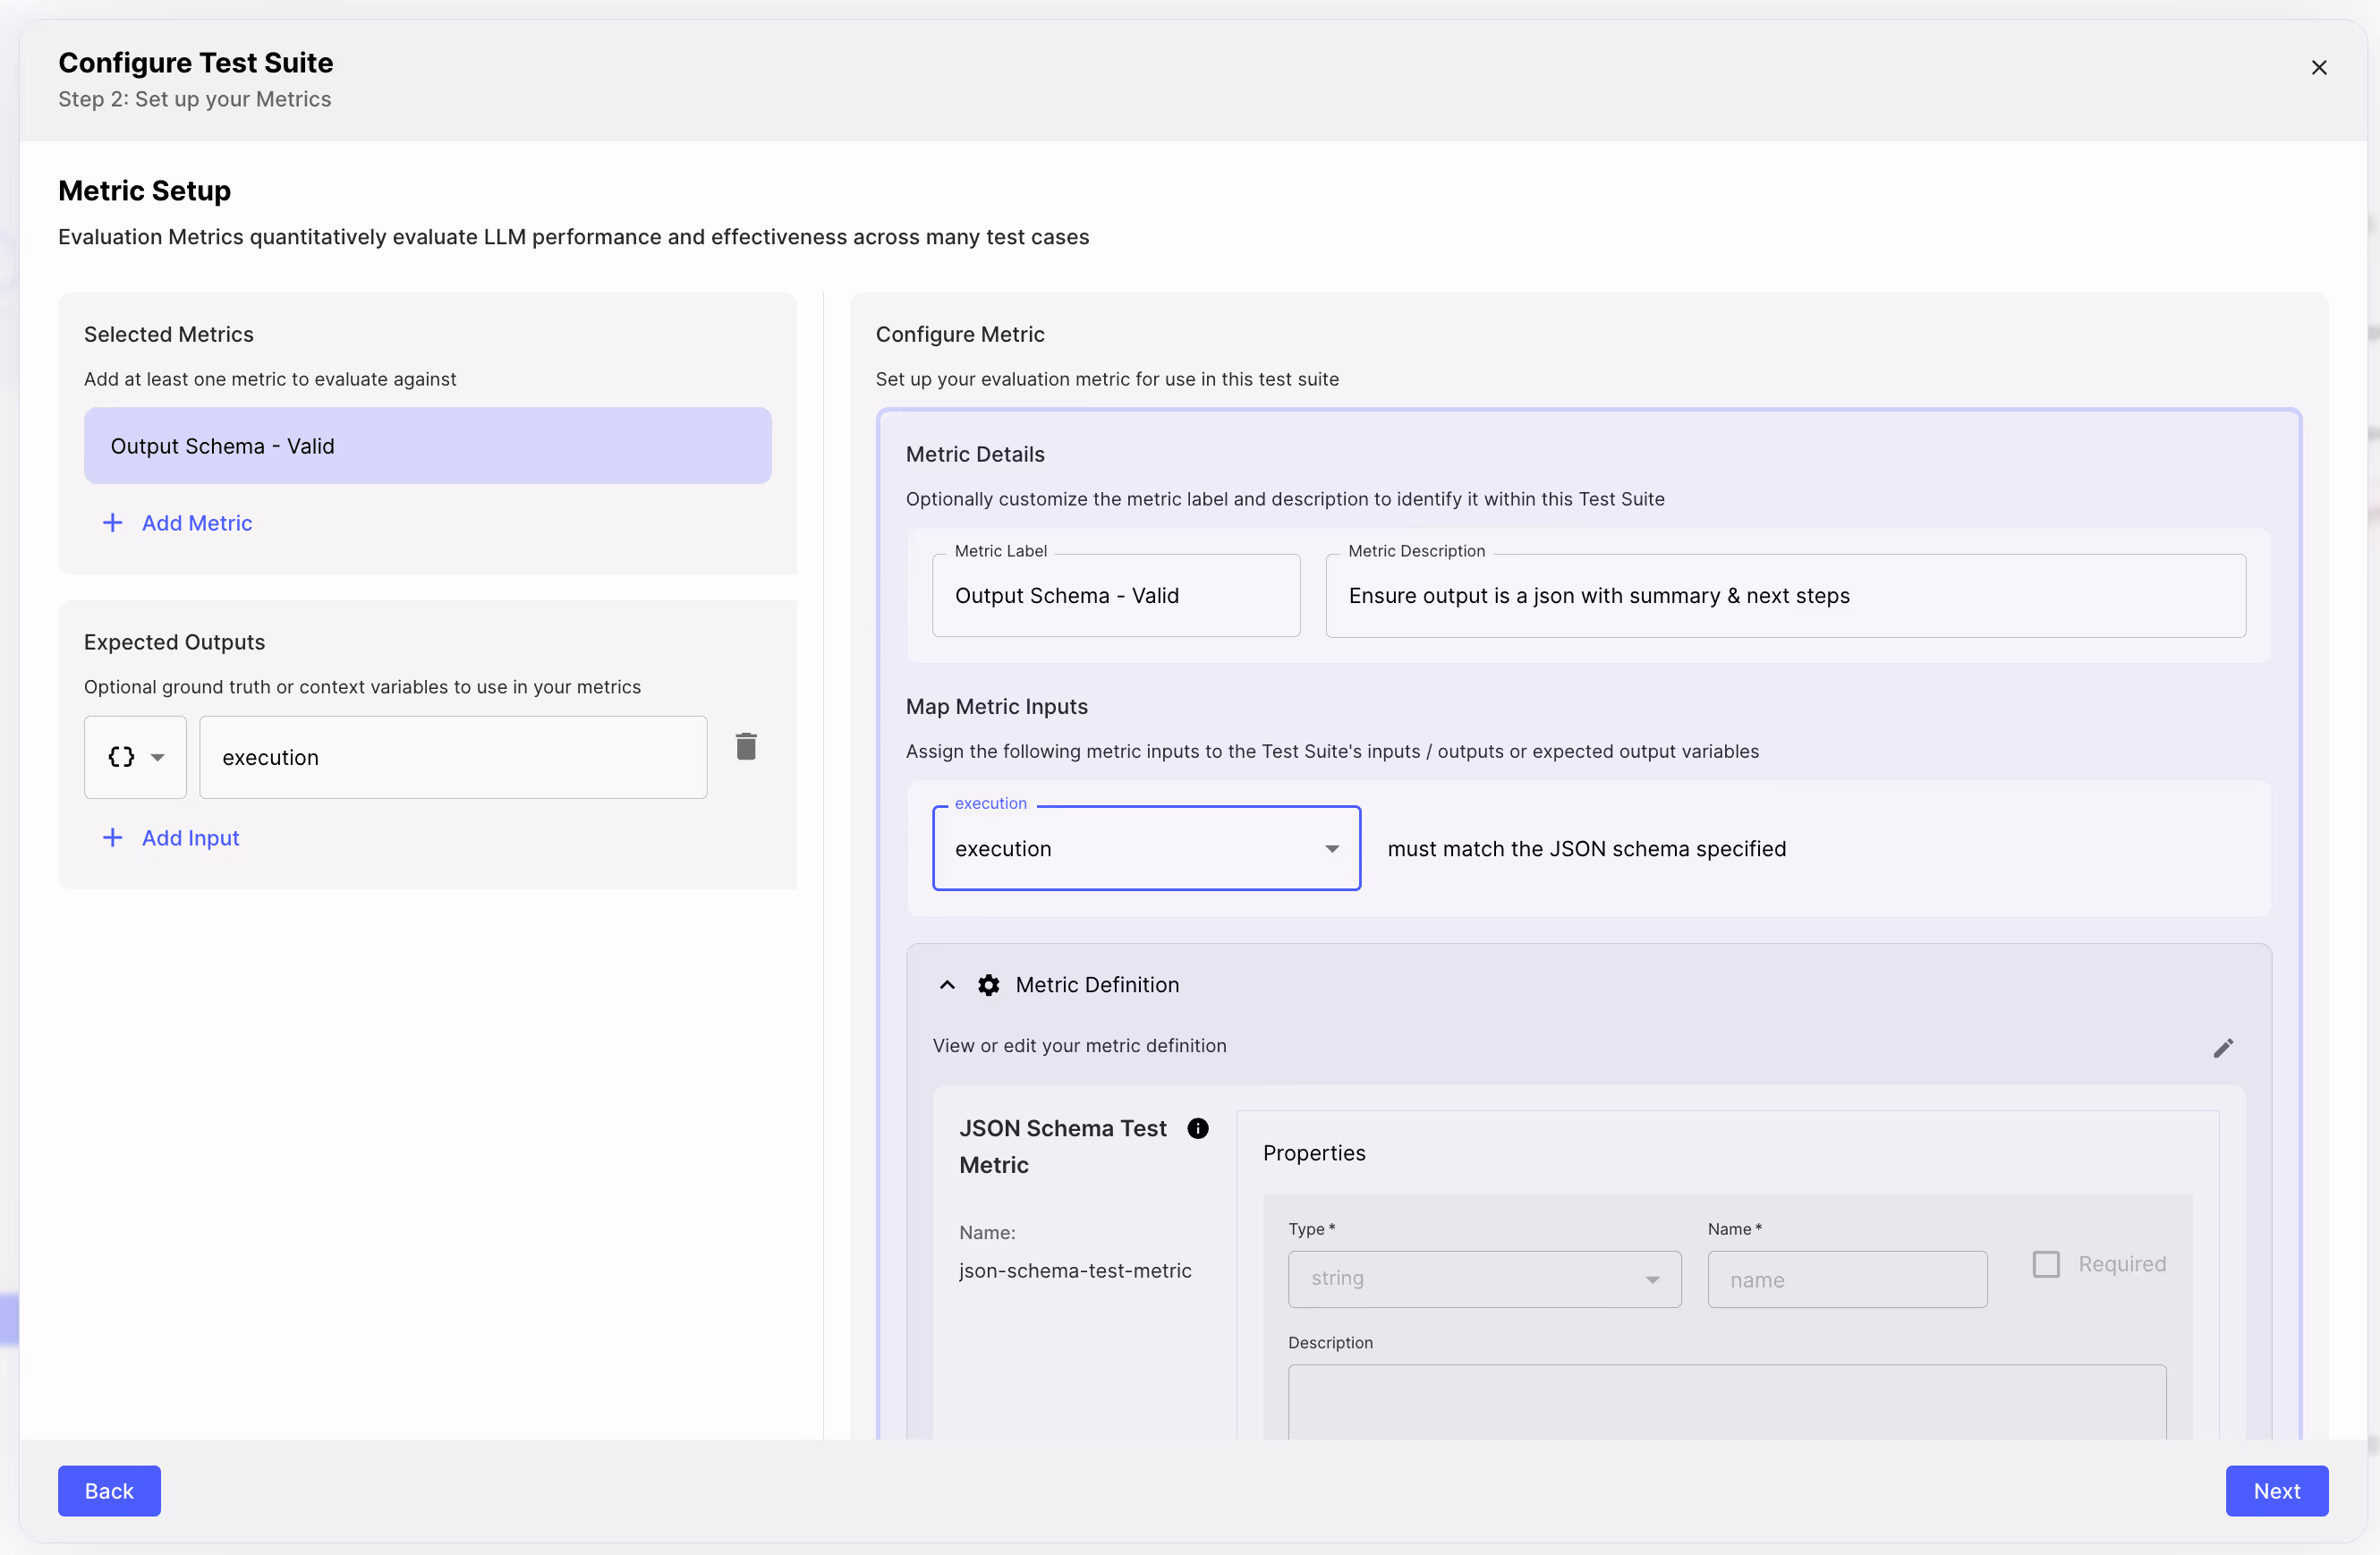2380x1555 pixels.
Task: Click the pencil edit metric definition icon
Action: point(2222,1048)
